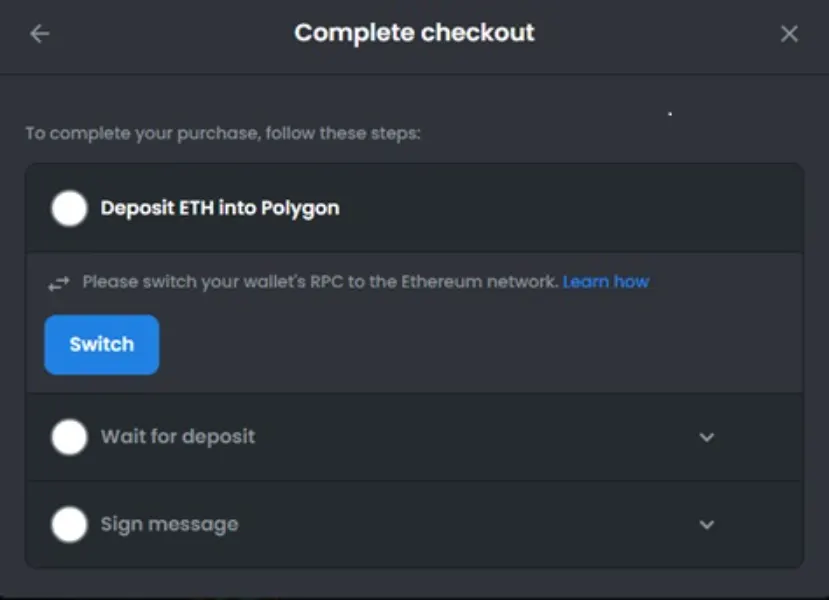Close the Complete checkout dialog
The width and height of the screenshot is (829, 600).
[789, 34]
